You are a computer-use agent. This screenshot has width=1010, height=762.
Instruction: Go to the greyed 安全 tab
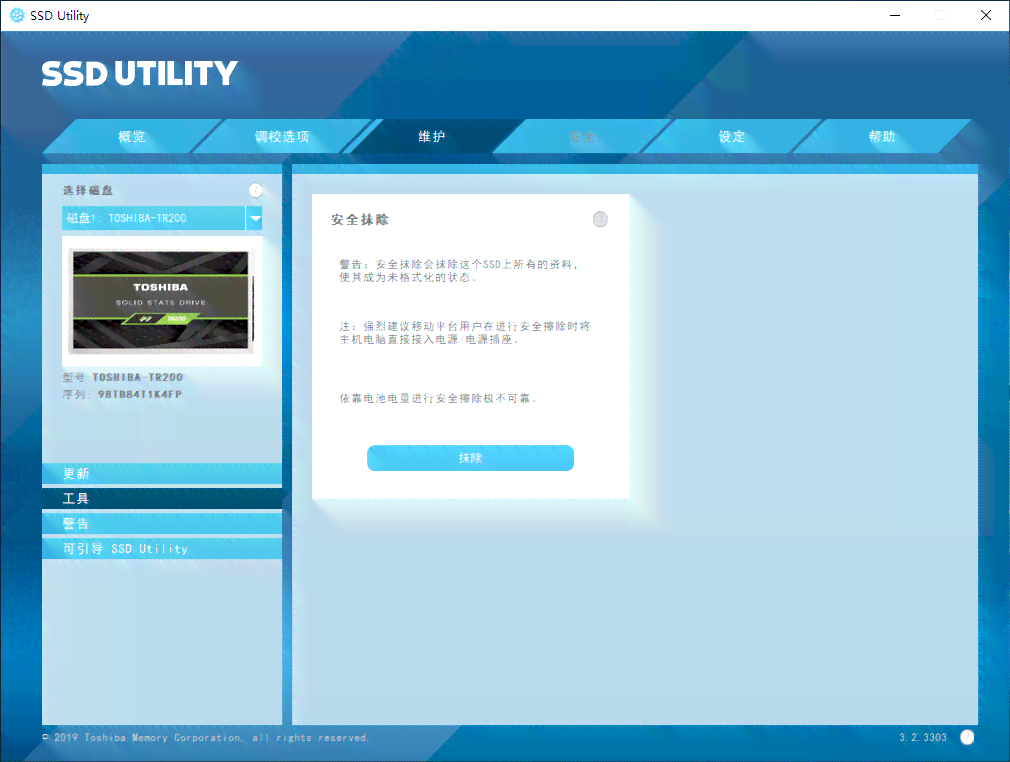582,137
